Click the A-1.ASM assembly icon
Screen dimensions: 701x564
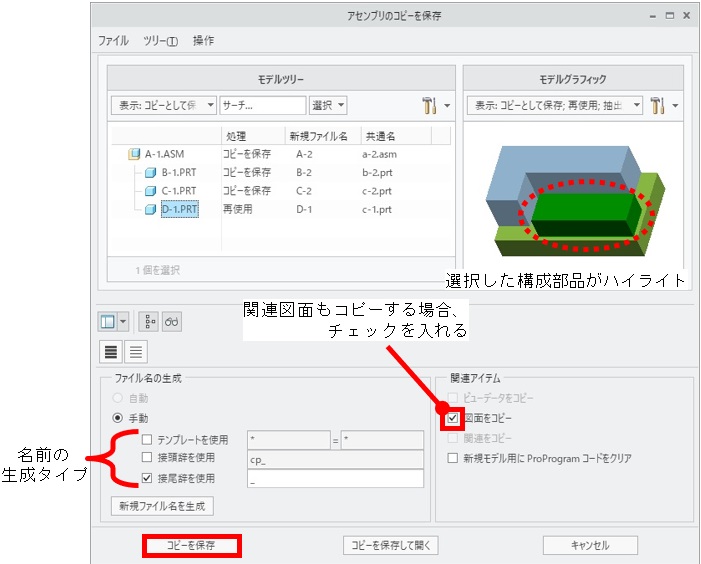pos(134,154)
